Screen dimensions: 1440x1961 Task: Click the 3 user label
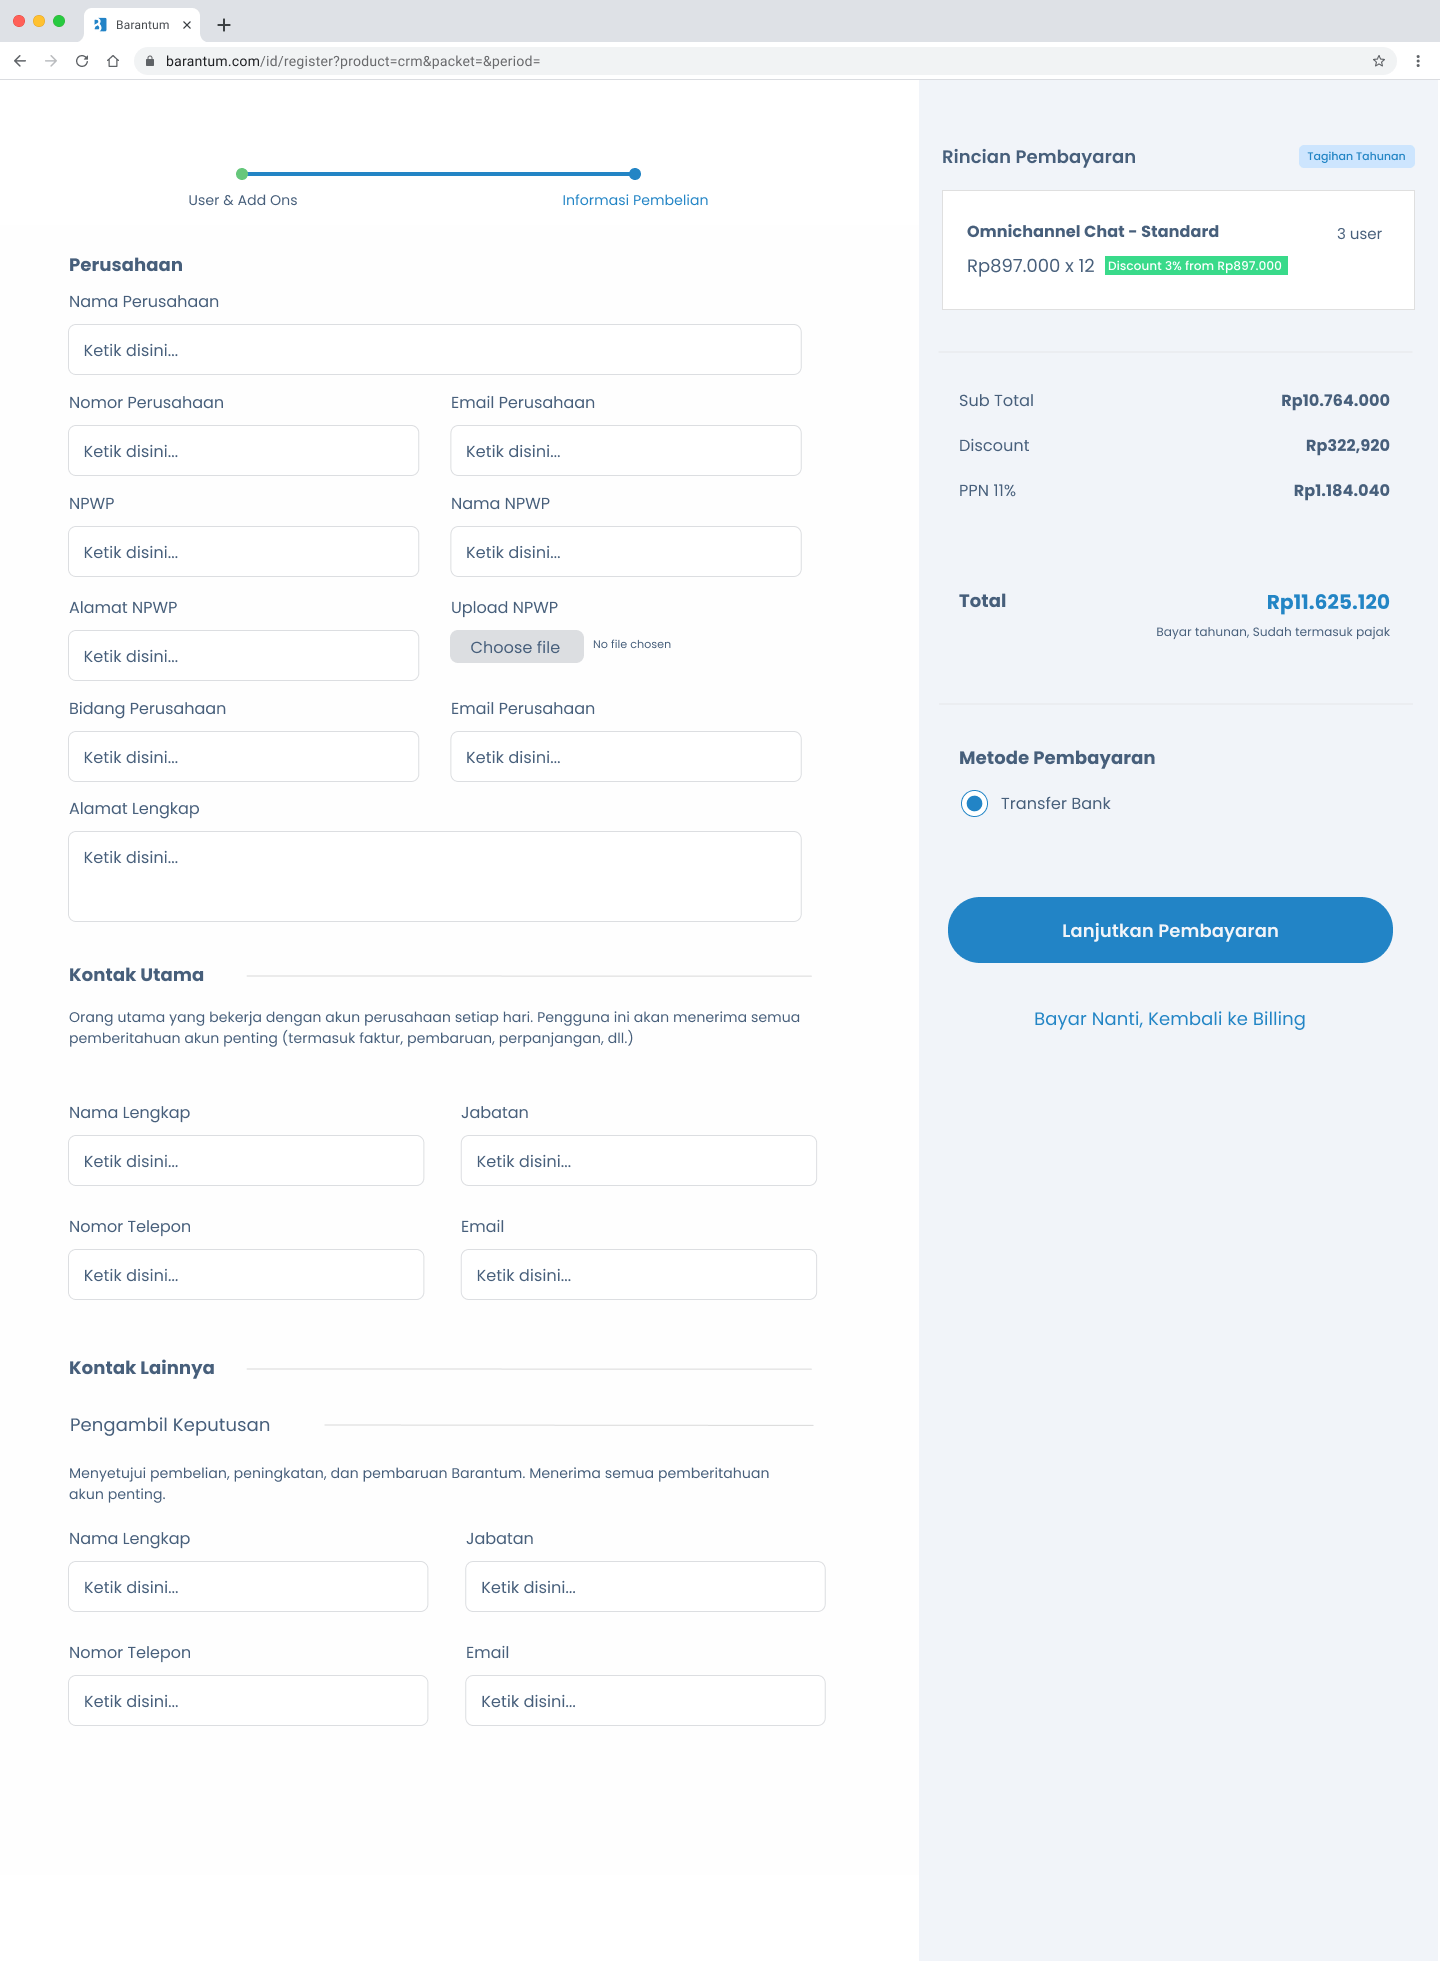1359,234
